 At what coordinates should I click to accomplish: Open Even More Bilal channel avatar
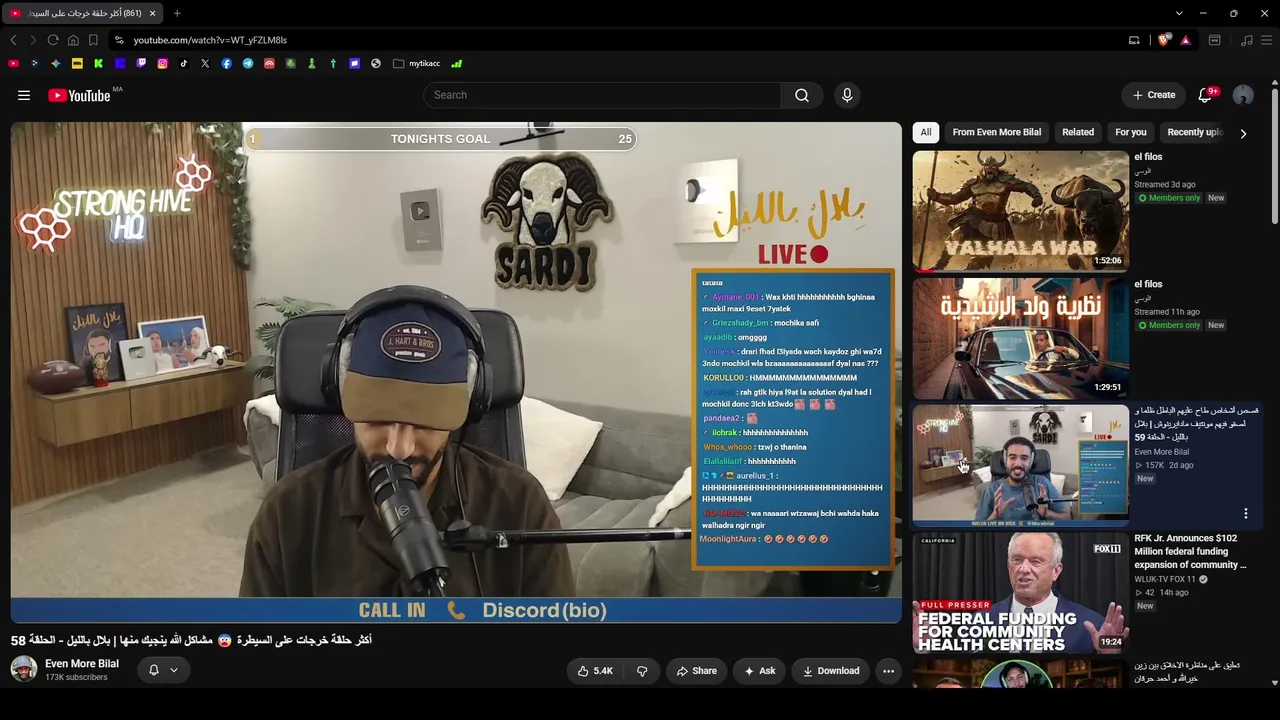(x=24, y=669)
